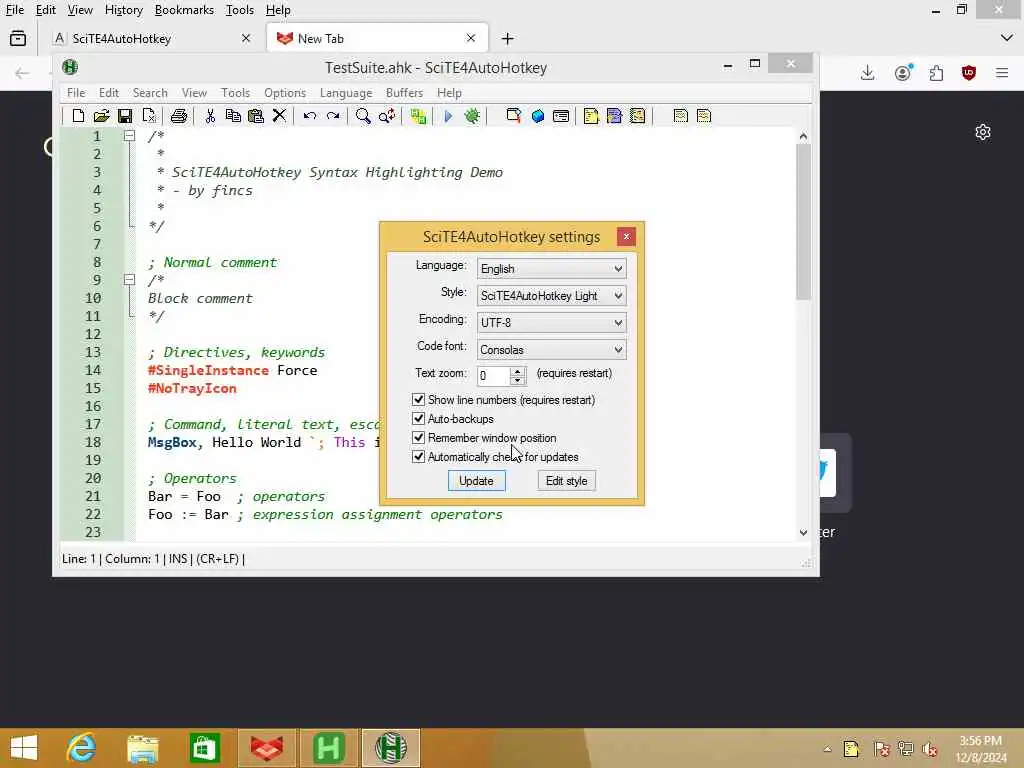Image resolution: width=1024 pixels, height=768 pixels.
Task: Click the editor scrollbar down arrow
Action: point(803,532)
